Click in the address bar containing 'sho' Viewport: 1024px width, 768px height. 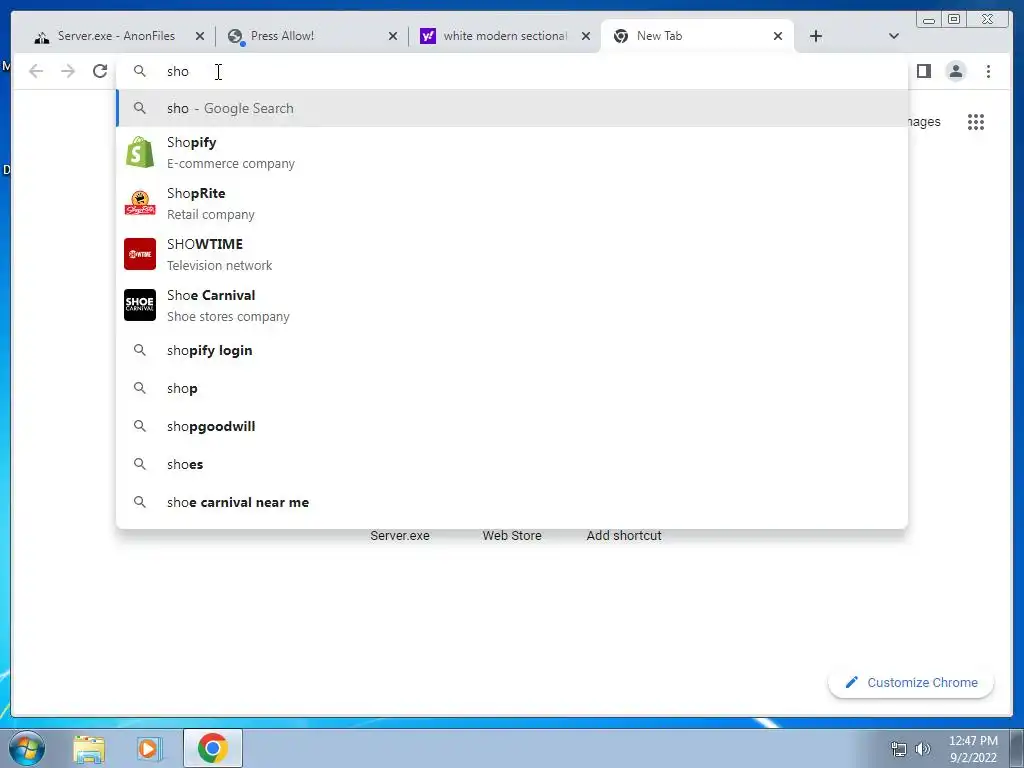[512, 71]
